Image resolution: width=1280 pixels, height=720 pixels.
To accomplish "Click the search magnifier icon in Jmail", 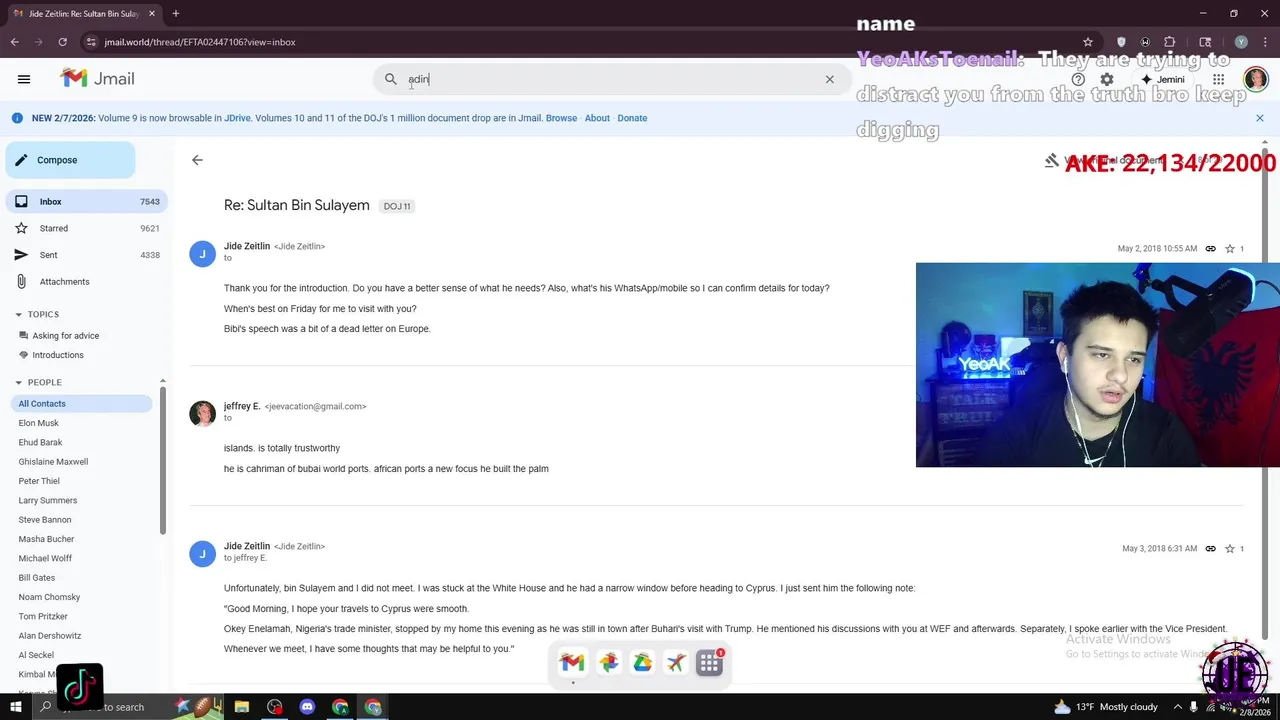I will point(391,79).
